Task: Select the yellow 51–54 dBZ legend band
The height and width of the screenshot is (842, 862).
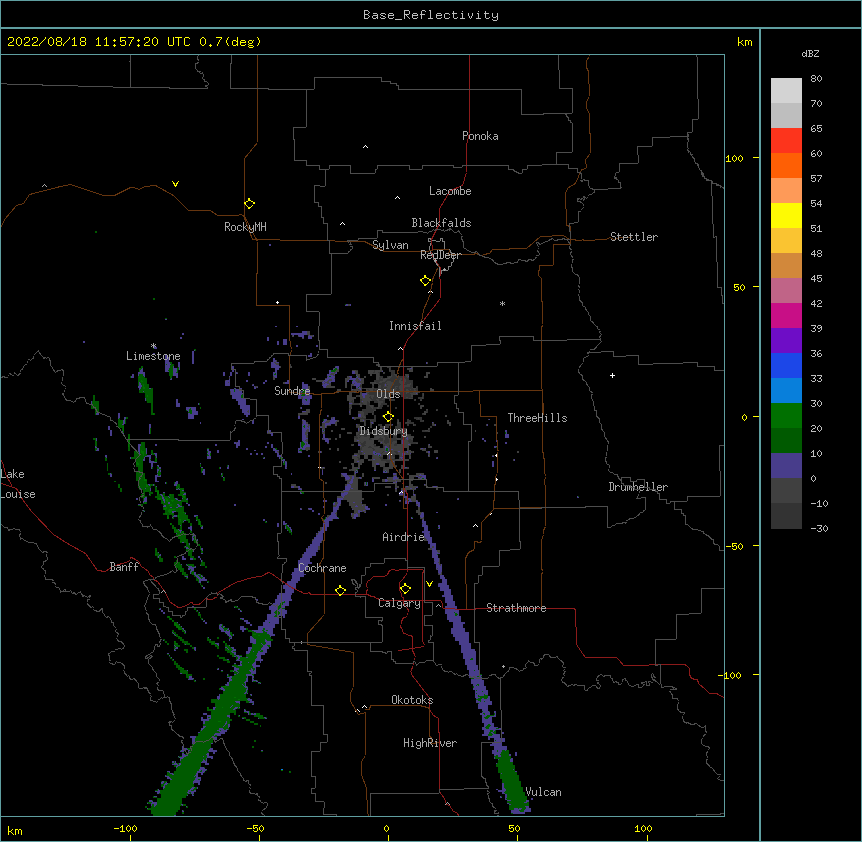Action: tap(786, 215)
